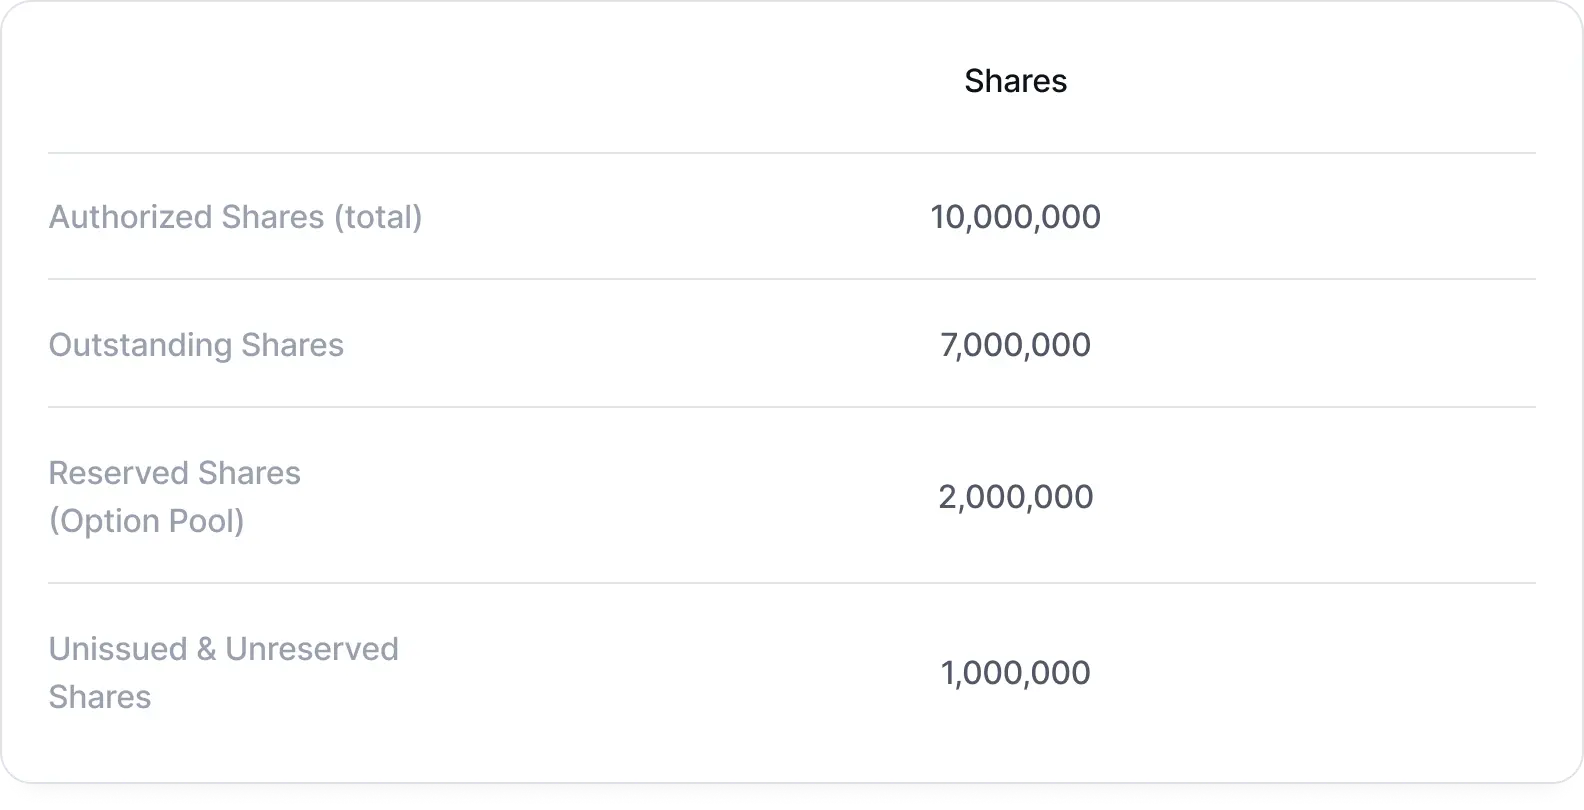Select the Authorized Shares (total) label
This screenshot has width=1584, height=810.
click(x=235, y=217)
